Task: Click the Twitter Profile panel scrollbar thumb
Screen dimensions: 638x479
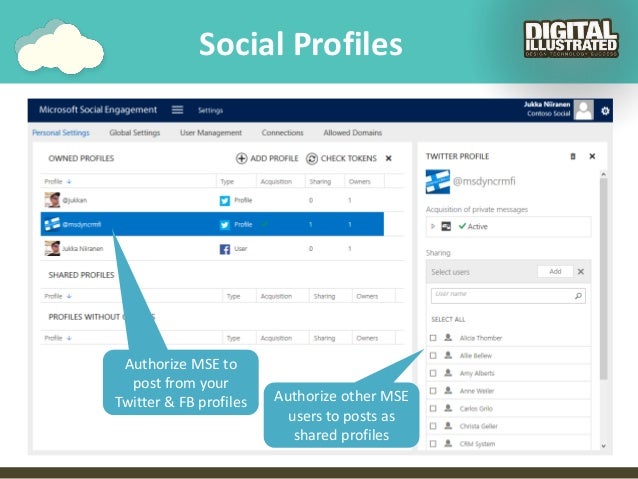Action: (x=603, y=279)
